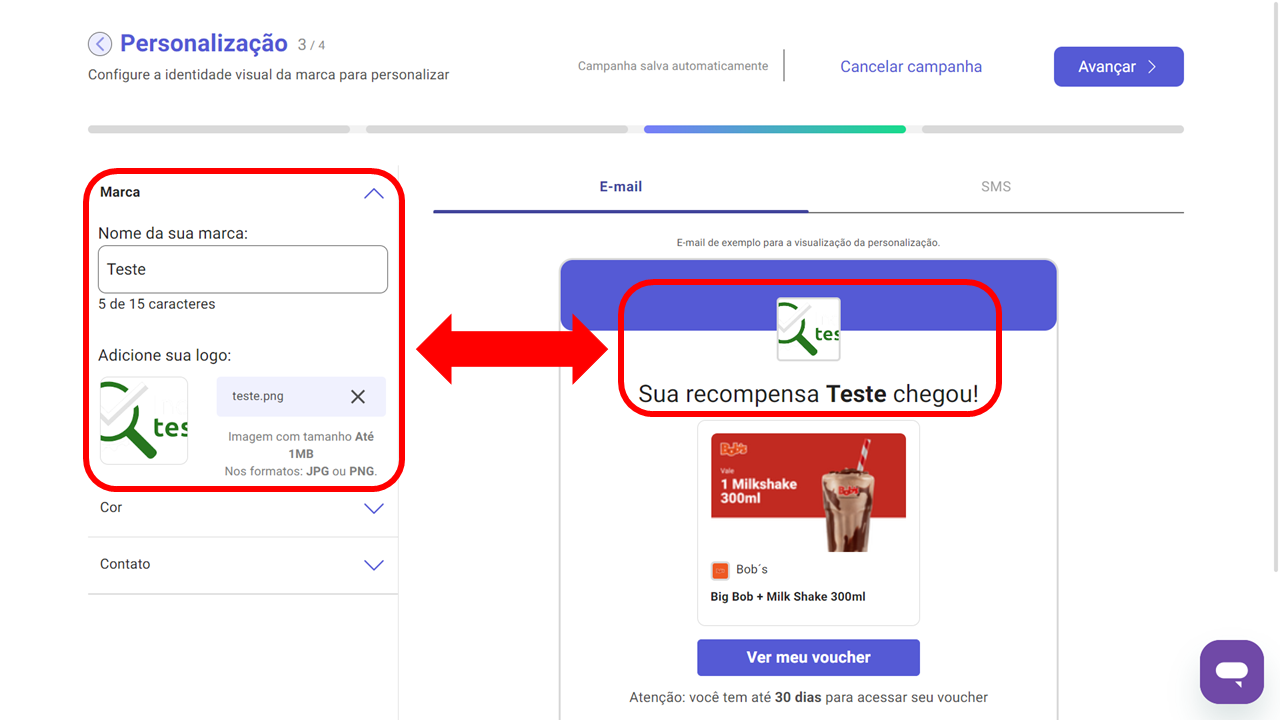Click the logo in the email preview header
This screenshot has width=1280, height=720.
coord(808,329)
